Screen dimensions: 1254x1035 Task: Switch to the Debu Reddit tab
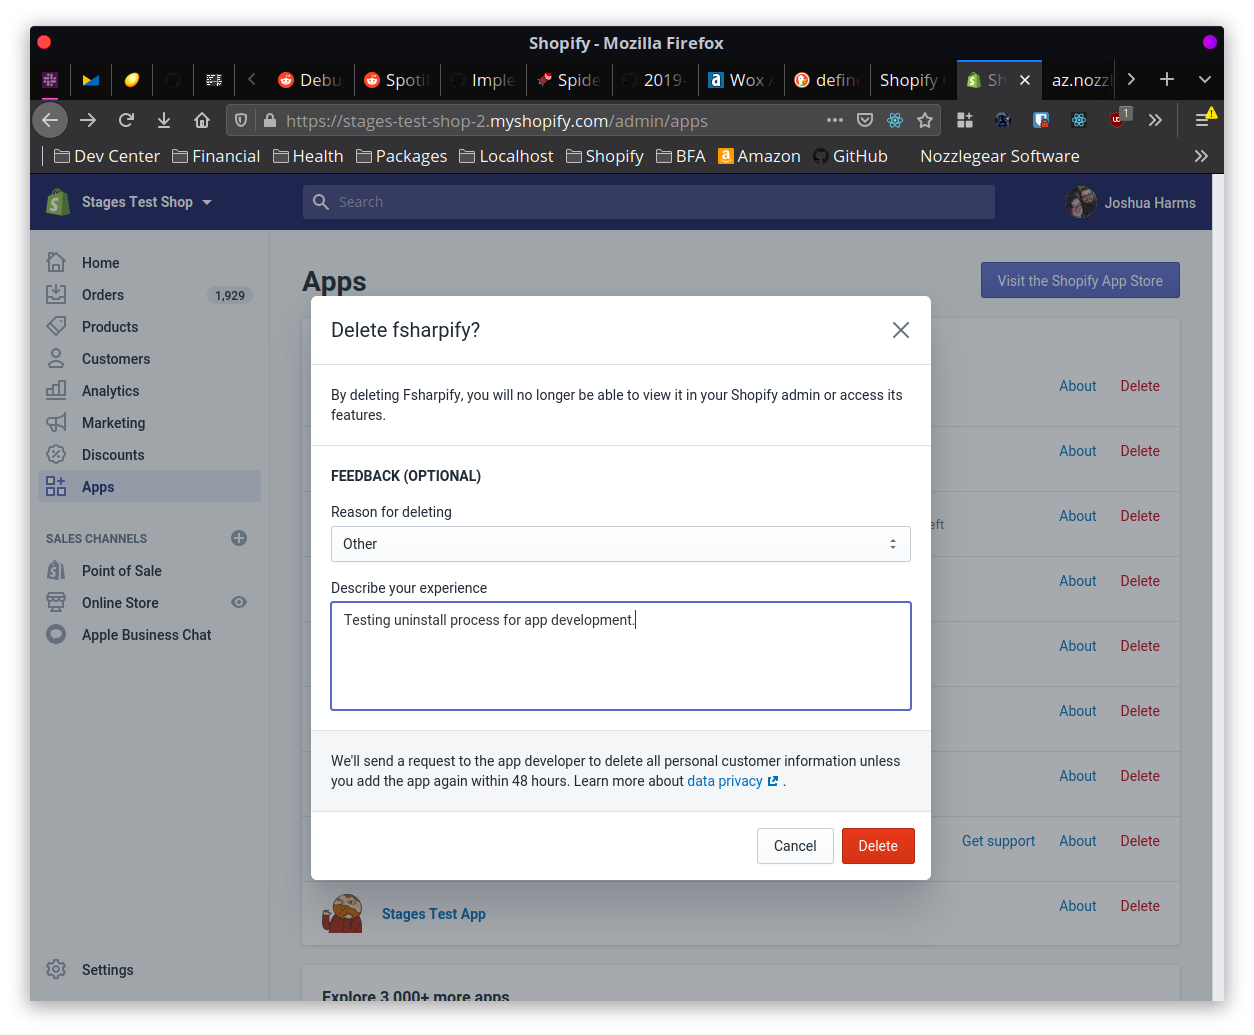310,80
